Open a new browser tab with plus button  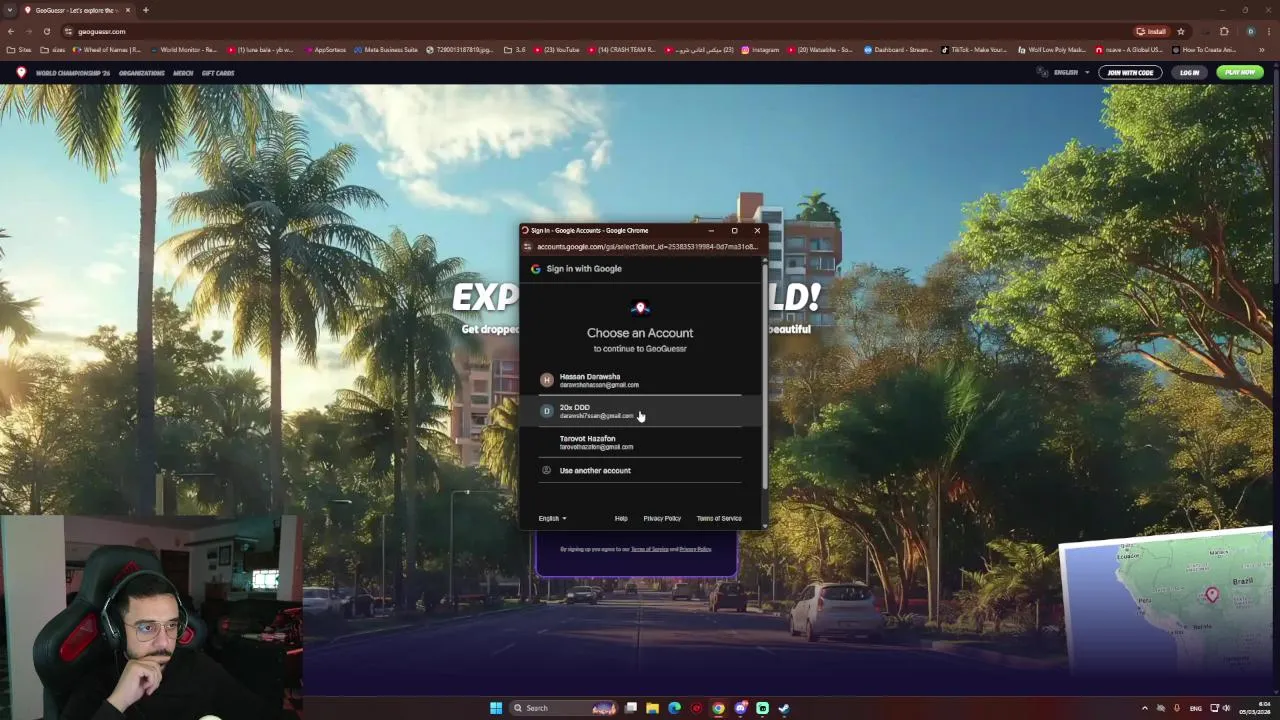(x=145, y=10)
